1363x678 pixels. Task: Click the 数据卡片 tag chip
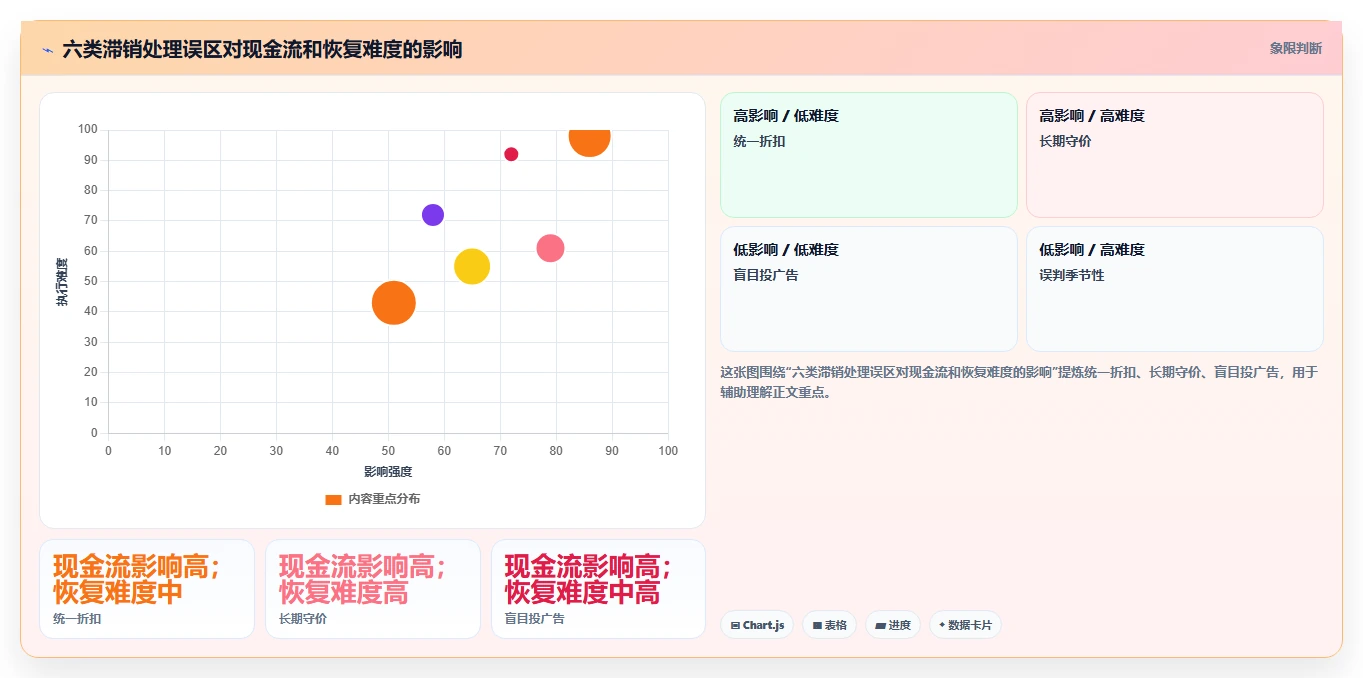pos(965,625)
